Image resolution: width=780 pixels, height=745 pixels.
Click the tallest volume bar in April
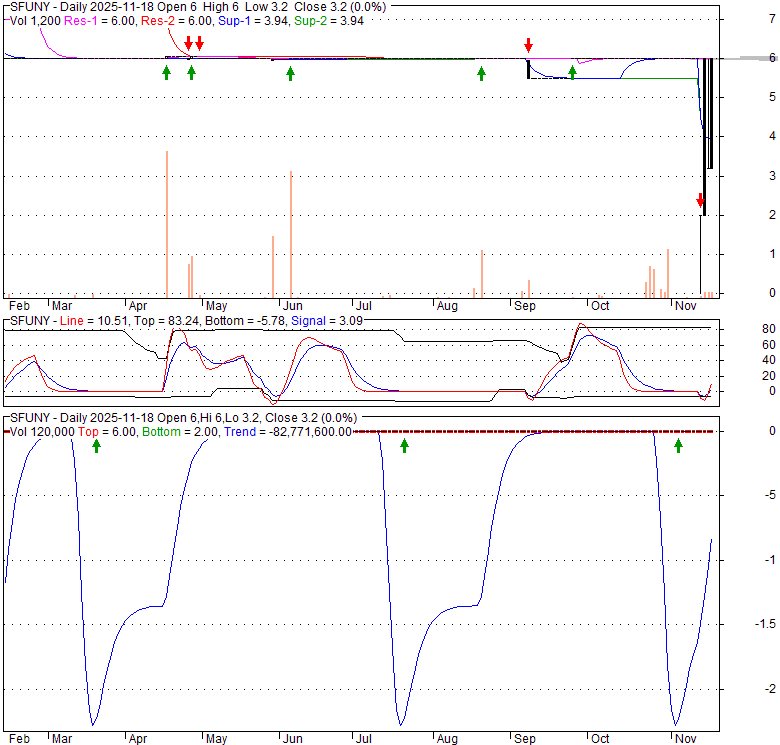point(167,224)
